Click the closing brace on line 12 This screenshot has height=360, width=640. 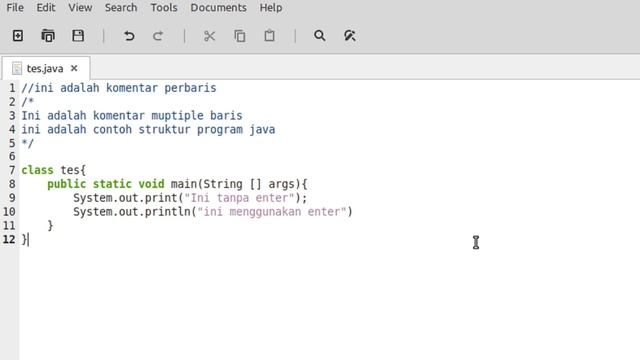[24, 240]
